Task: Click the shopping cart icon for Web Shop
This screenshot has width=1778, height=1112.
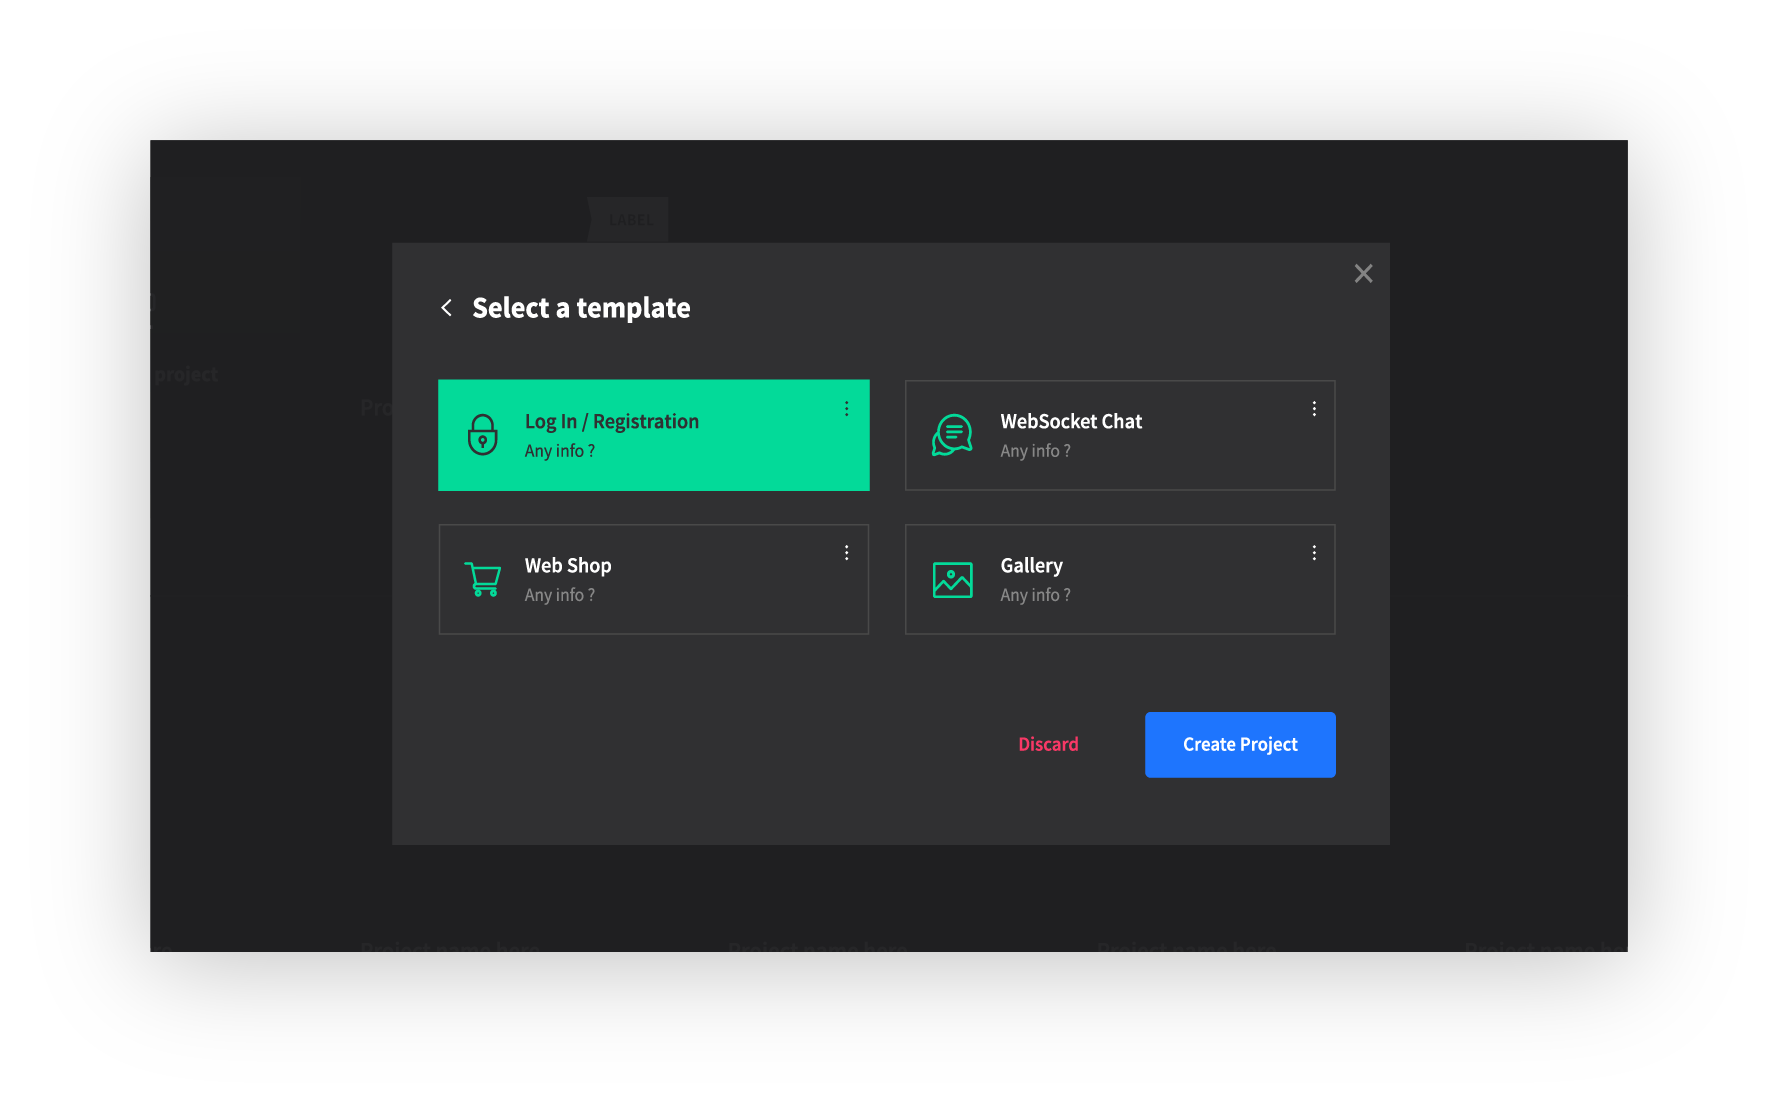Action: (x=483, y=579)
